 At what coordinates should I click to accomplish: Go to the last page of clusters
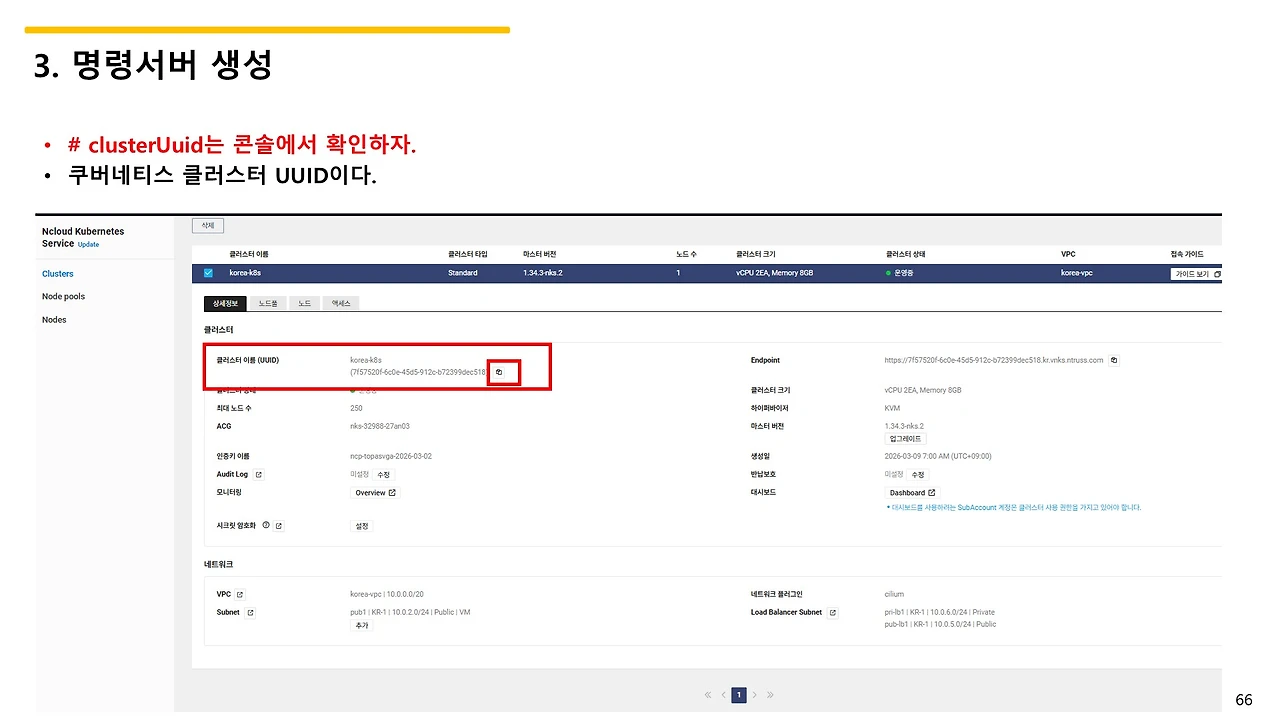point(770,695)
